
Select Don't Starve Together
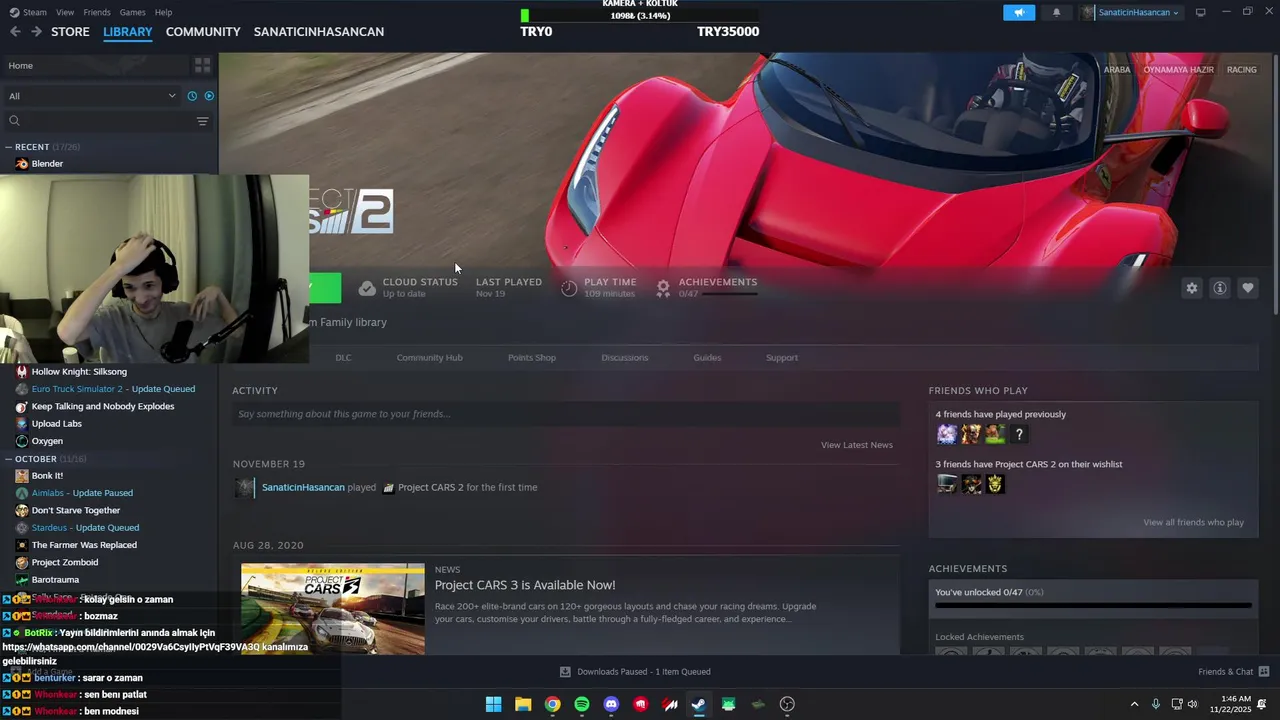76,510
